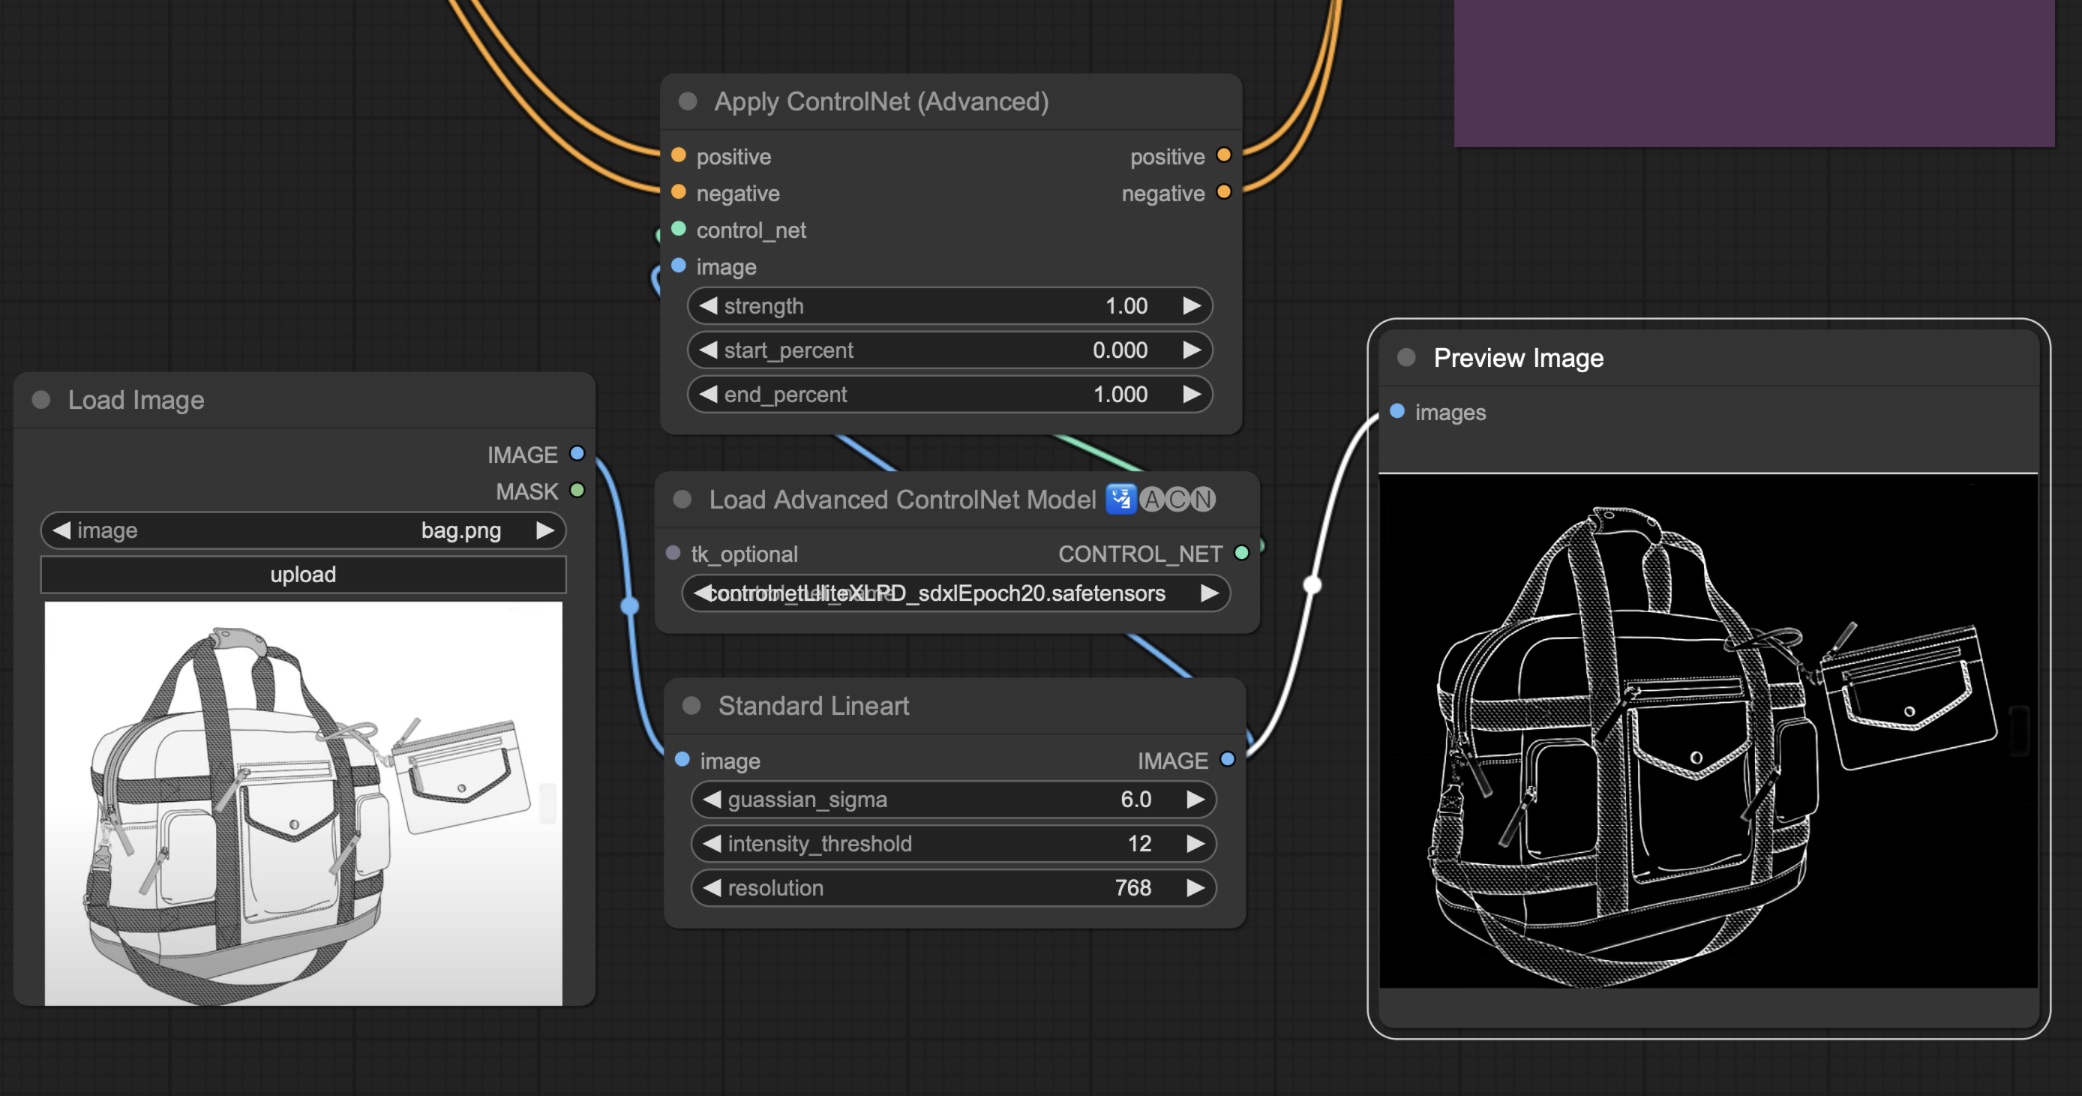Select next image file after bag.png
The height and width of the screenshot is (1096, 2082).
544,530
